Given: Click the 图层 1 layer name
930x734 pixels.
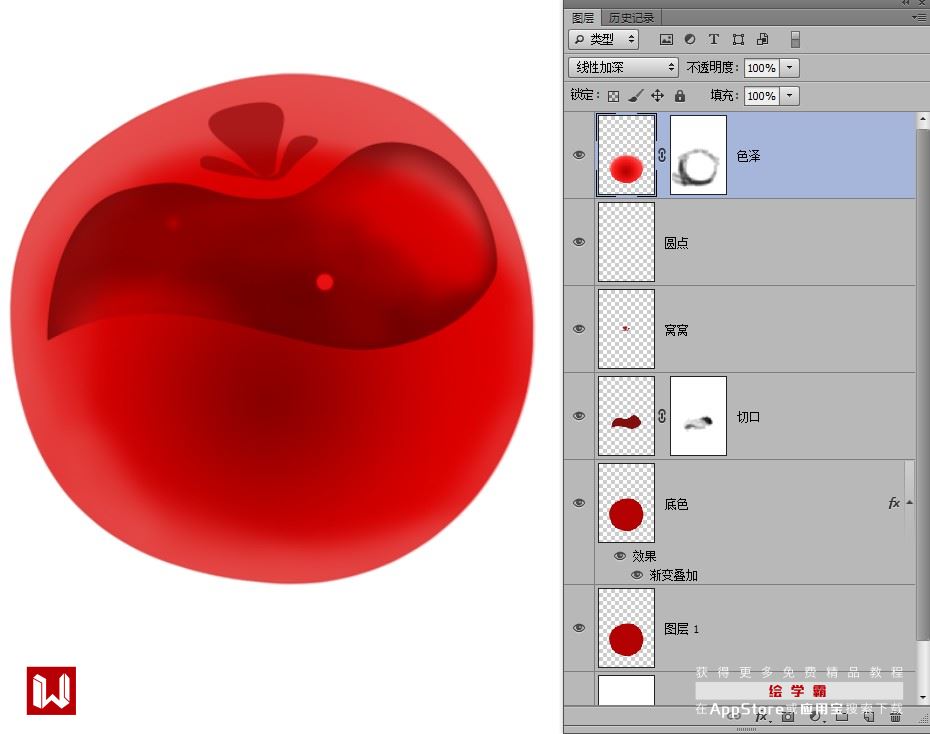Looking at the screenshot, I should (681, 628).
